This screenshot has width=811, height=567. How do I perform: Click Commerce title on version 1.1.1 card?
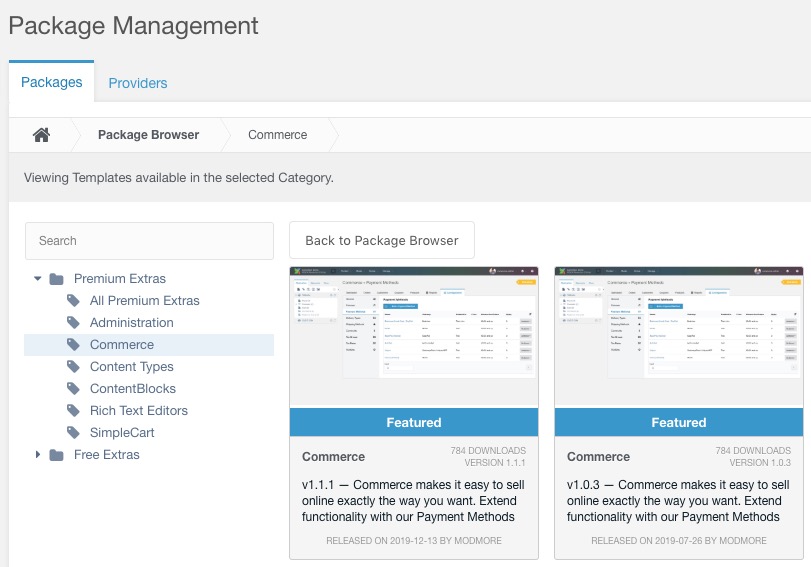[333, 457]
